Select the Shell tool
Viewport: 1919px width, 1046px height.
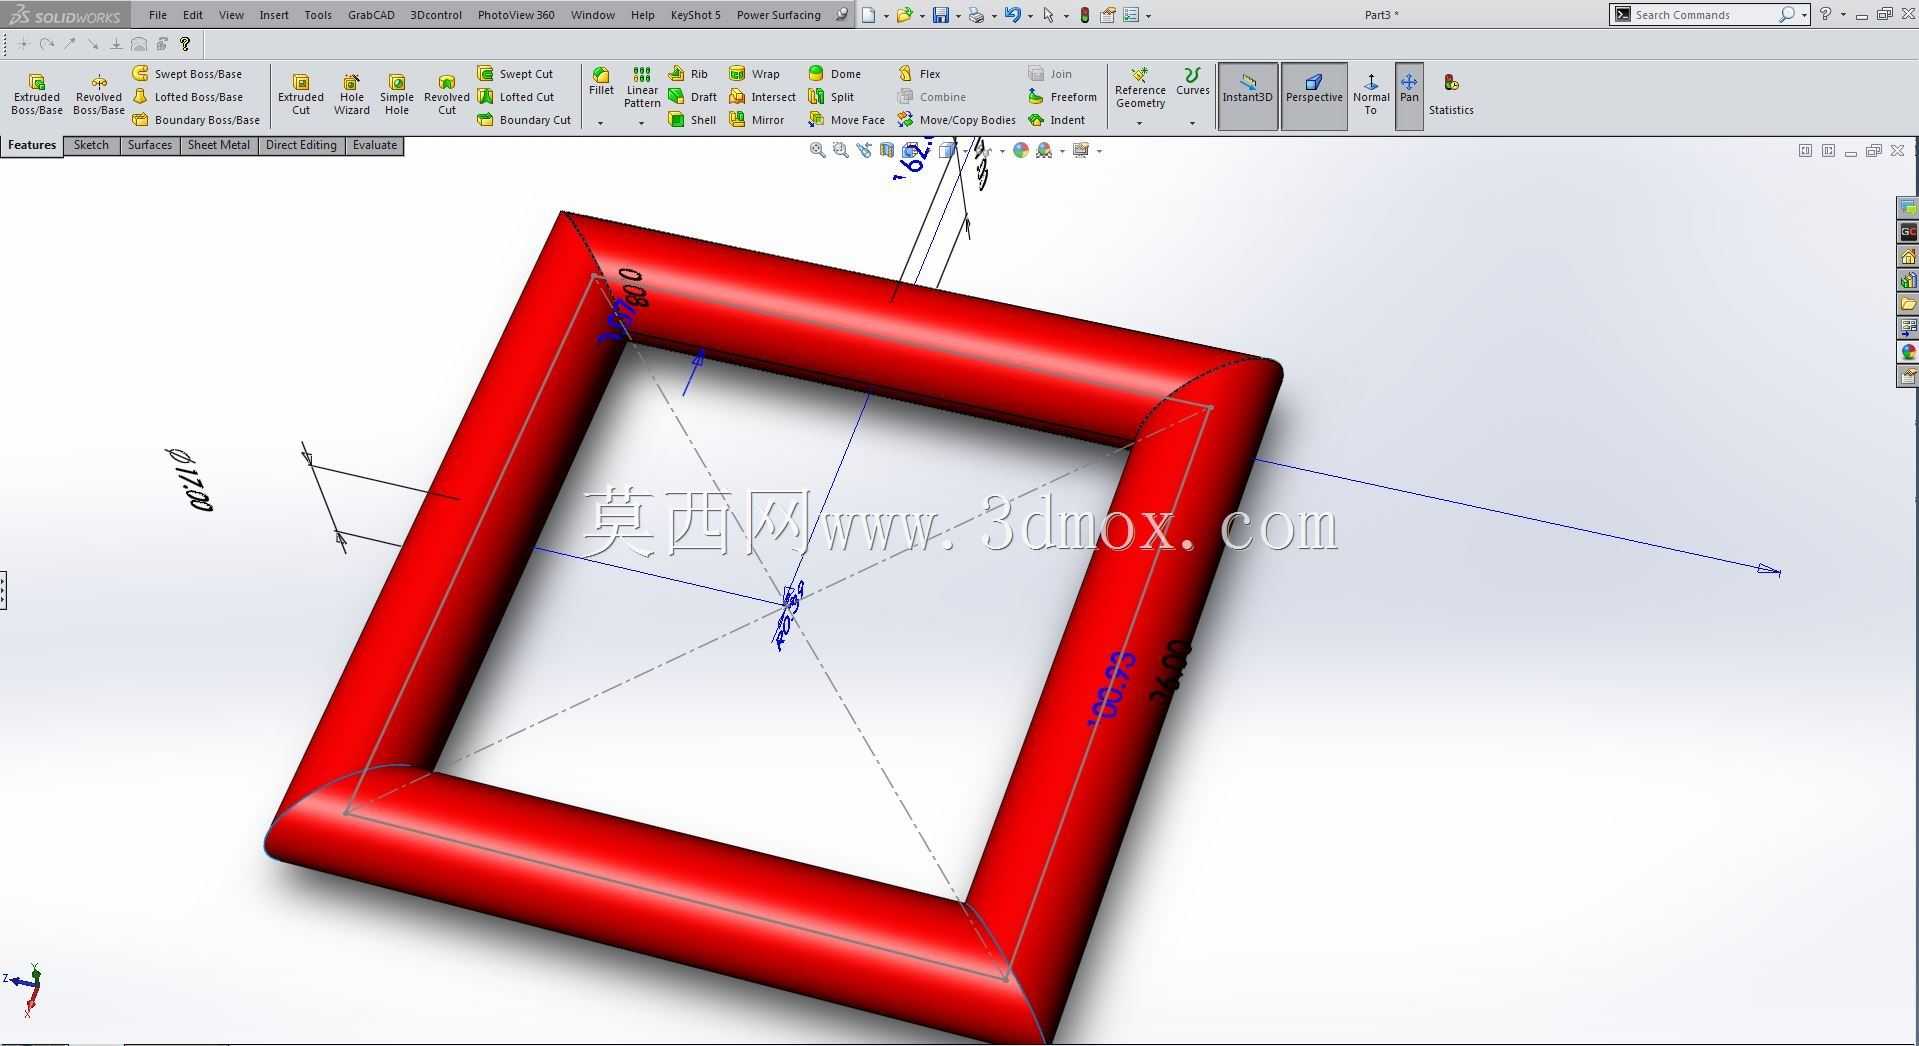(692, 120)
